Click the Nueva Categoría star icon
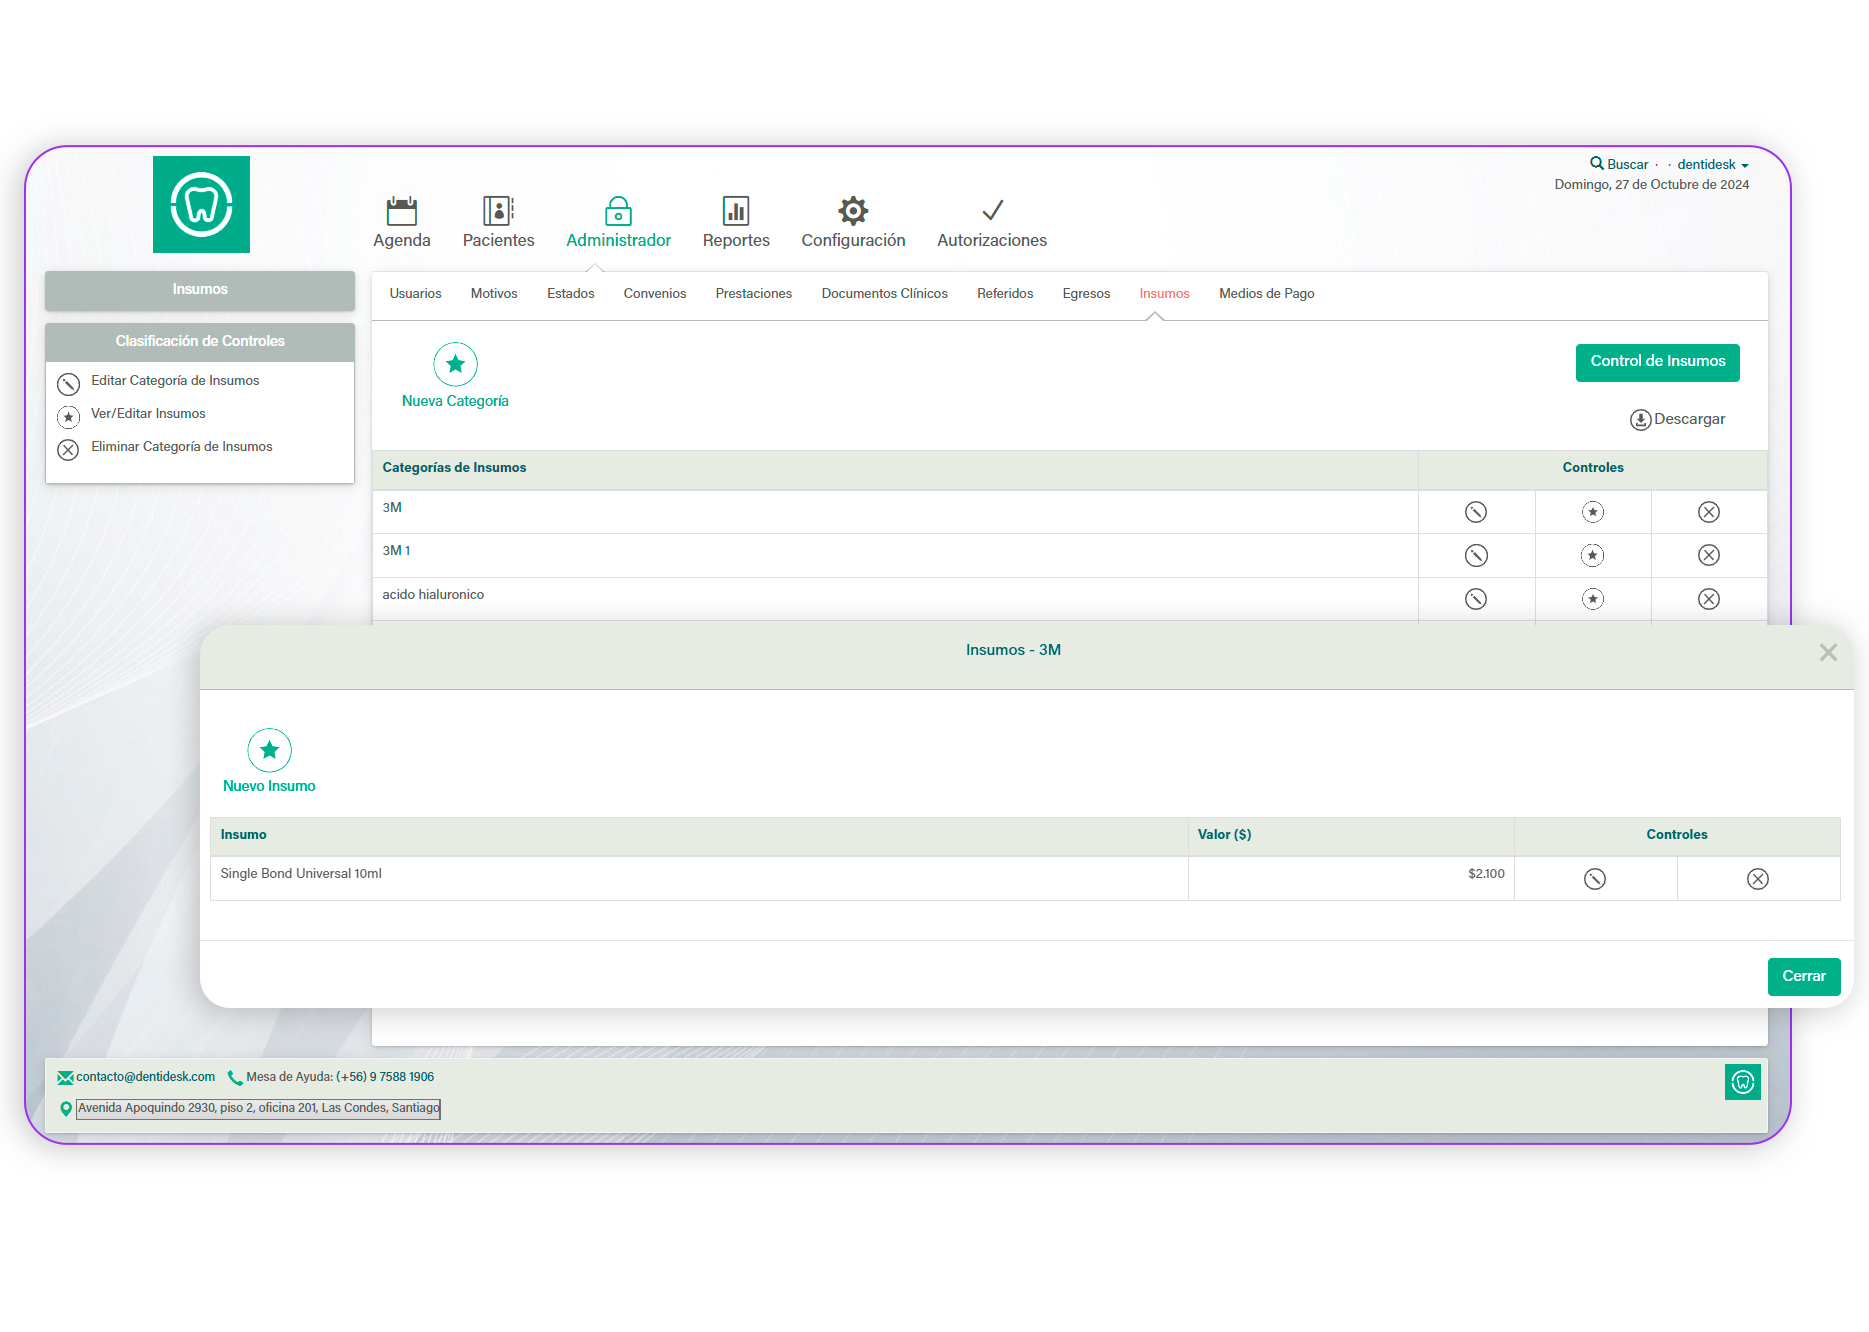 click(x=455, y=364)
